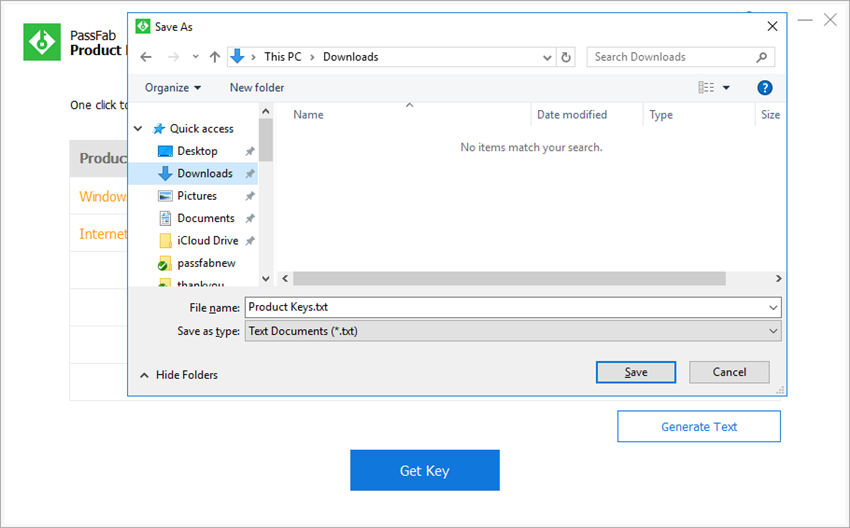
Task: Open the blue Help icon
Action: (x=764, y=88)
